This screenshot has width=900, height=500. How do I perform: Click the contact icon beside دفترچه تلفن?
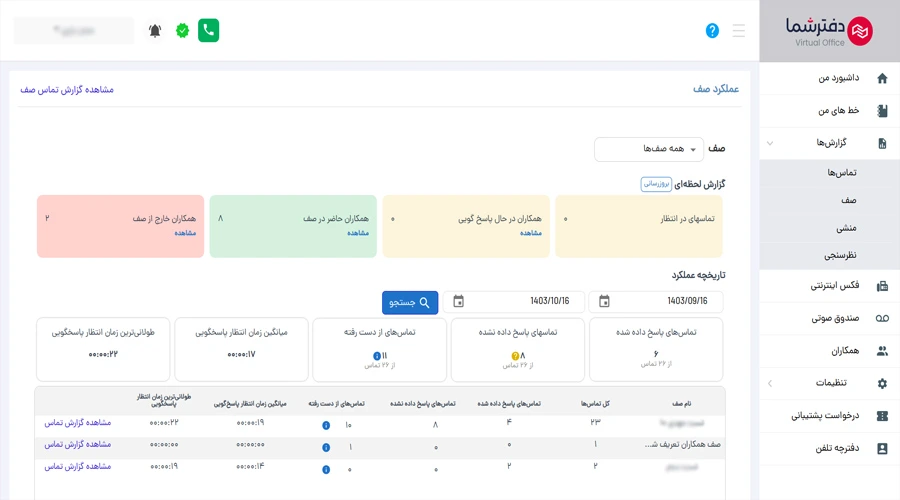882,448
